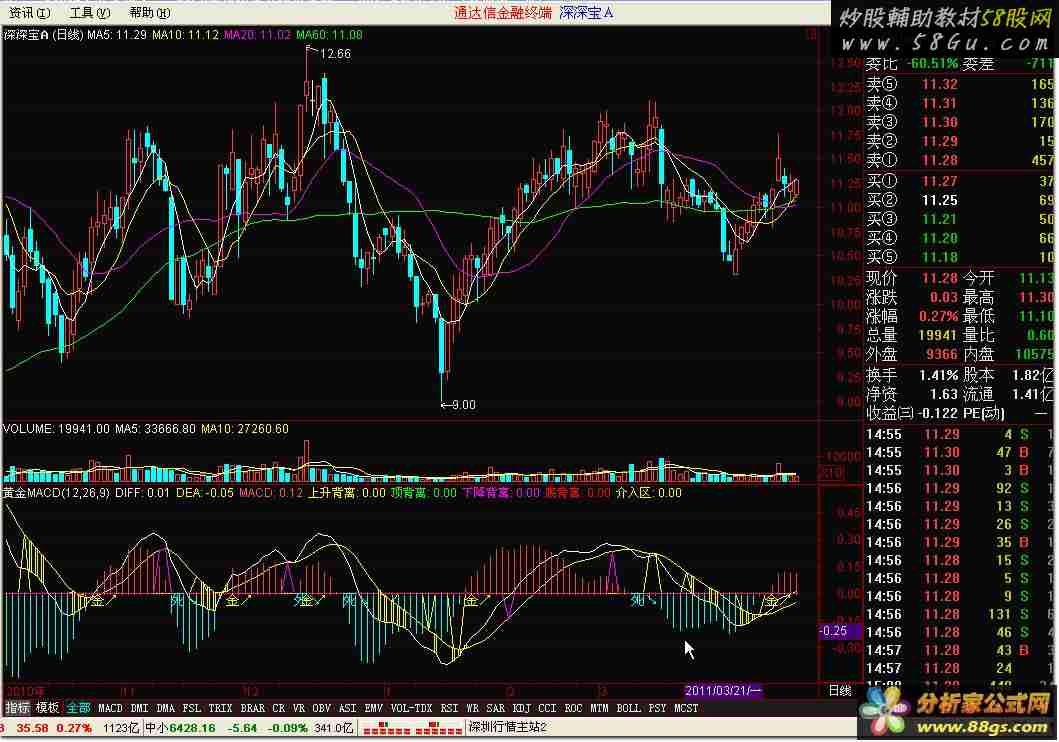
Task: Switch to CR indicator
Action: (x=278, y=708)
